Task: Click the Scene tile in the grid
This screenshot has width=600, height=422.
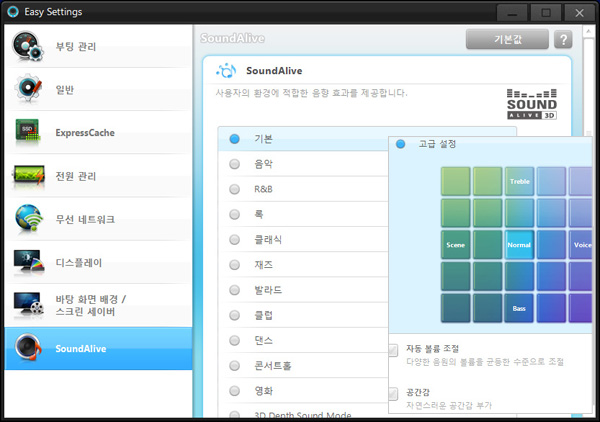Action: pos(454,244)
